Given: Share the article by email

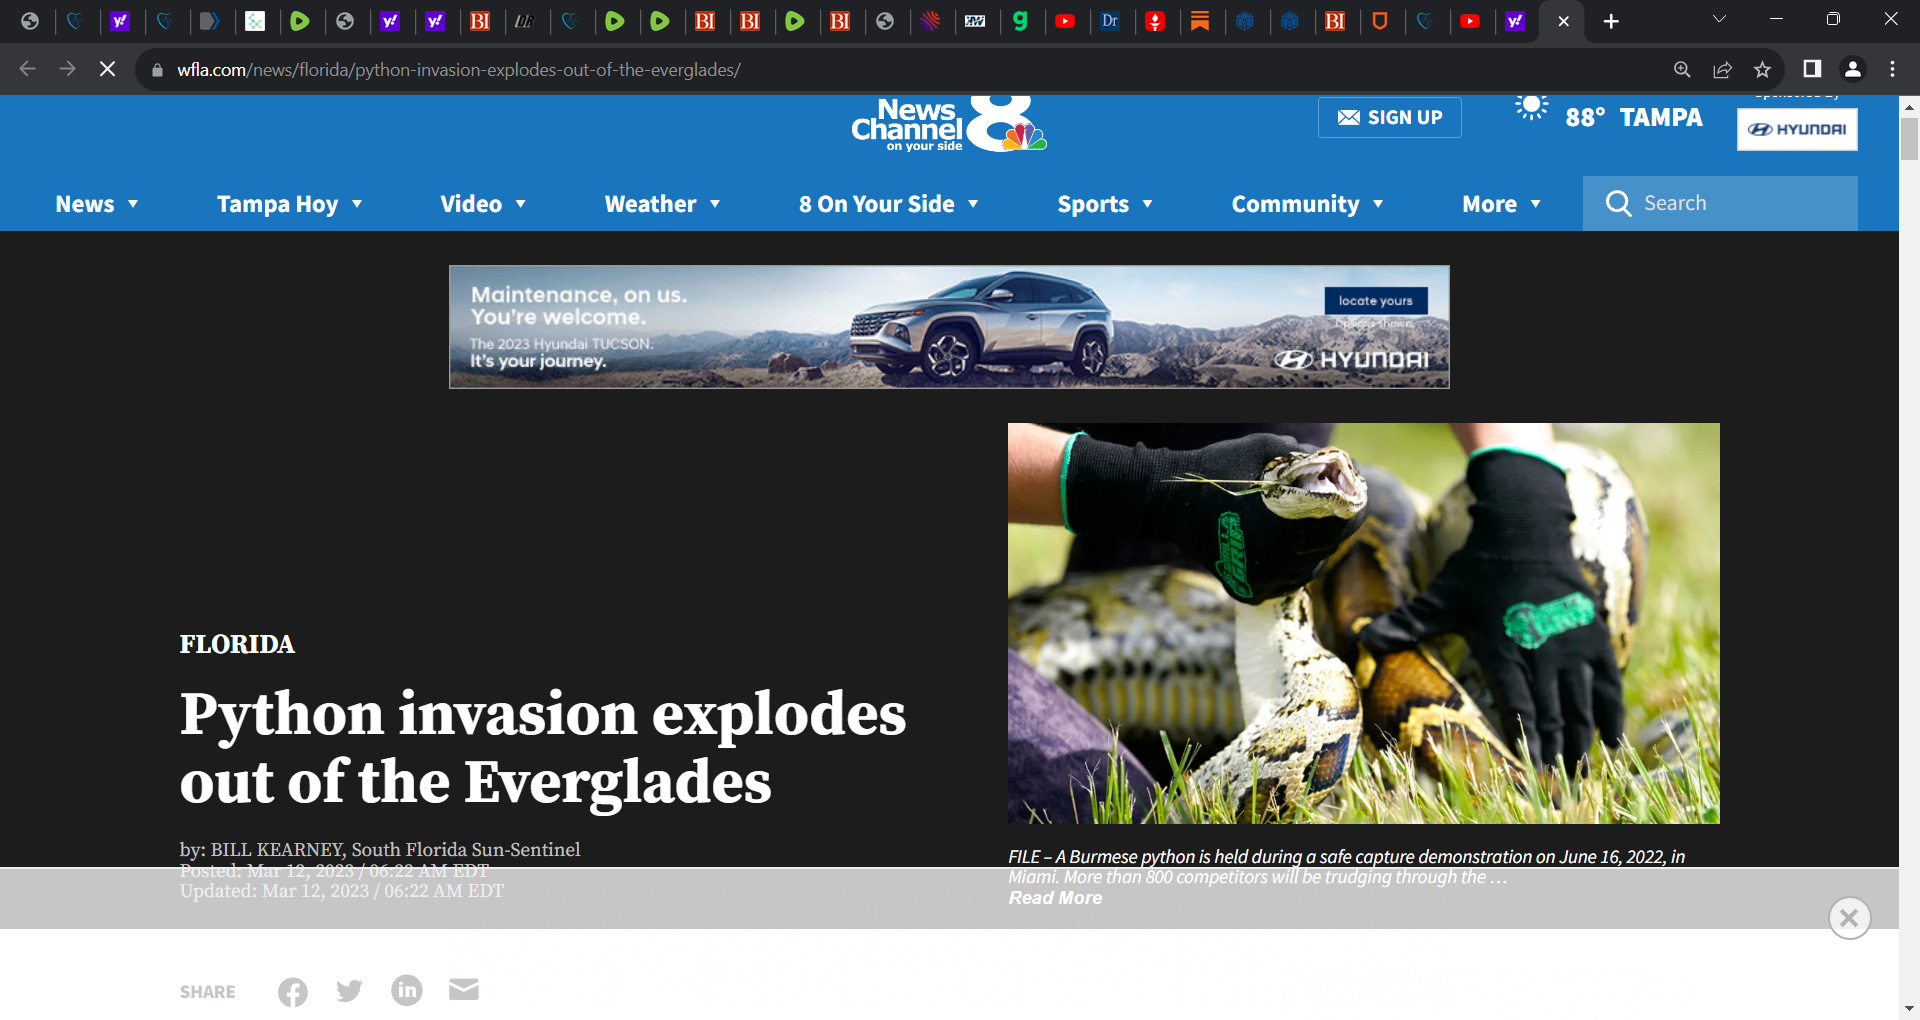Looking at the screenshot, I should tap(464, 990).
